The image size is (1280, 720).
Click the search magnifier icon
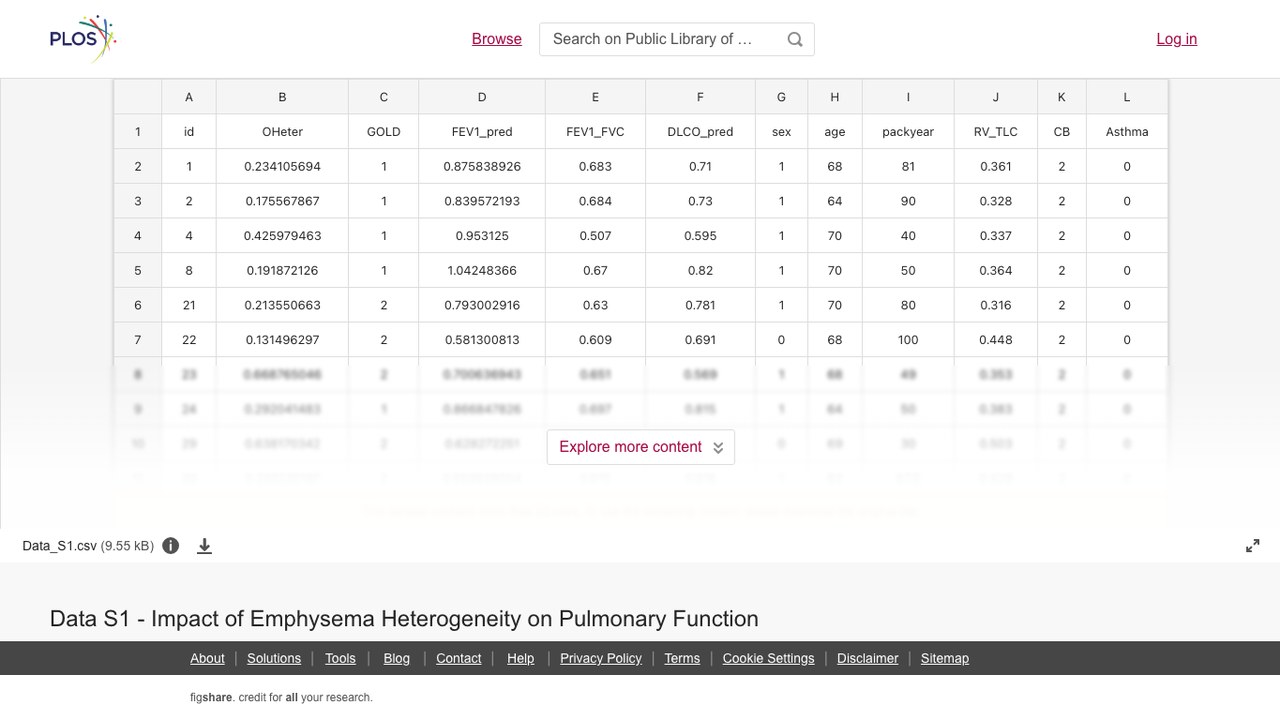pos(795,39)
